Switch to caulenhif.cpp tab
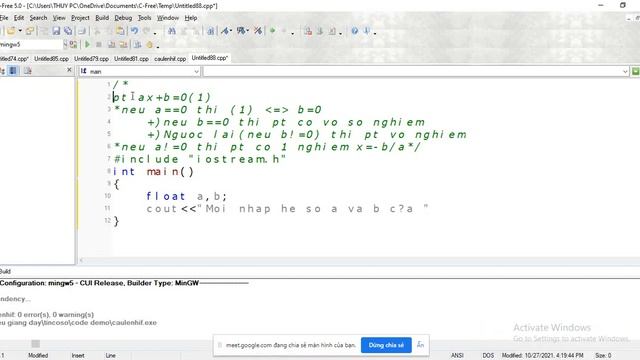 tap(170, 59)
